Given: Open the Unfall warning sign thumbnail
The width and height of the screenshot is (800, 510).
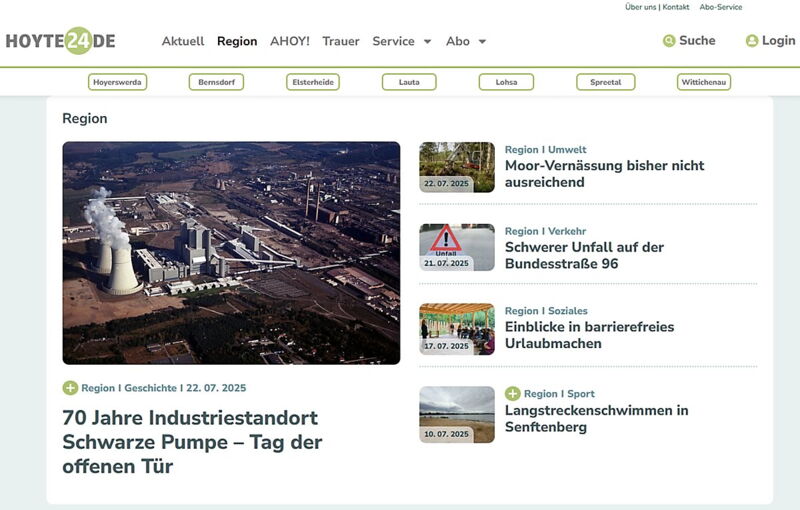Looking at the screenshot, I should (x=457, y=247).
